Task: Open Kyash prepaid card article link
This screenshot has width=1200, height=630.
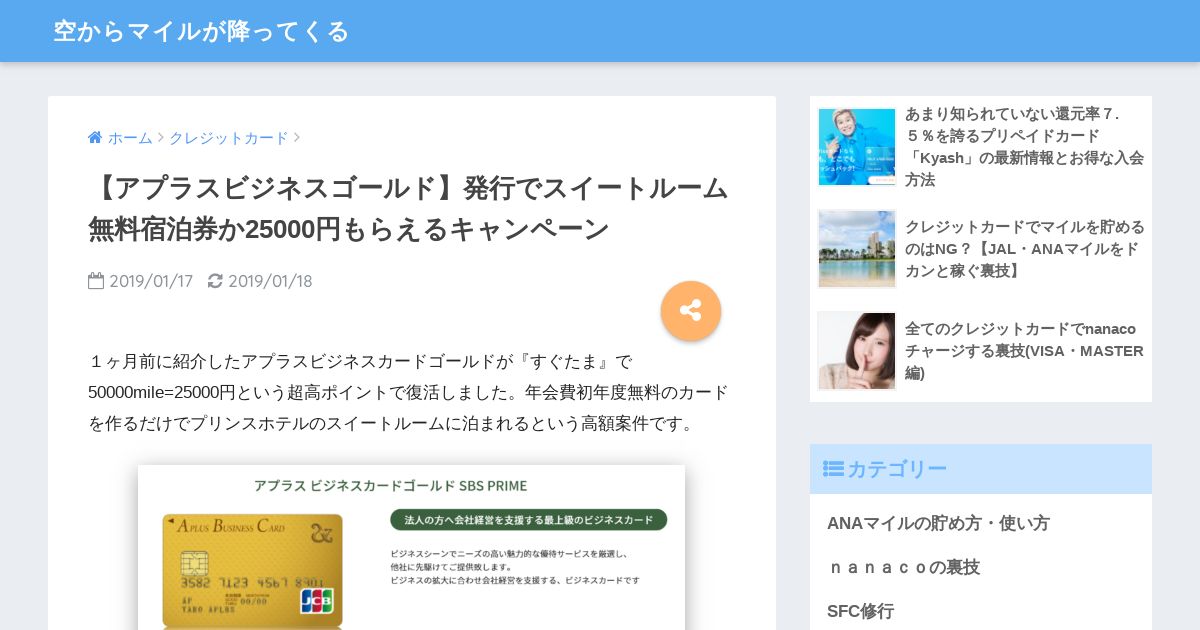Action: coord(1025,146)
